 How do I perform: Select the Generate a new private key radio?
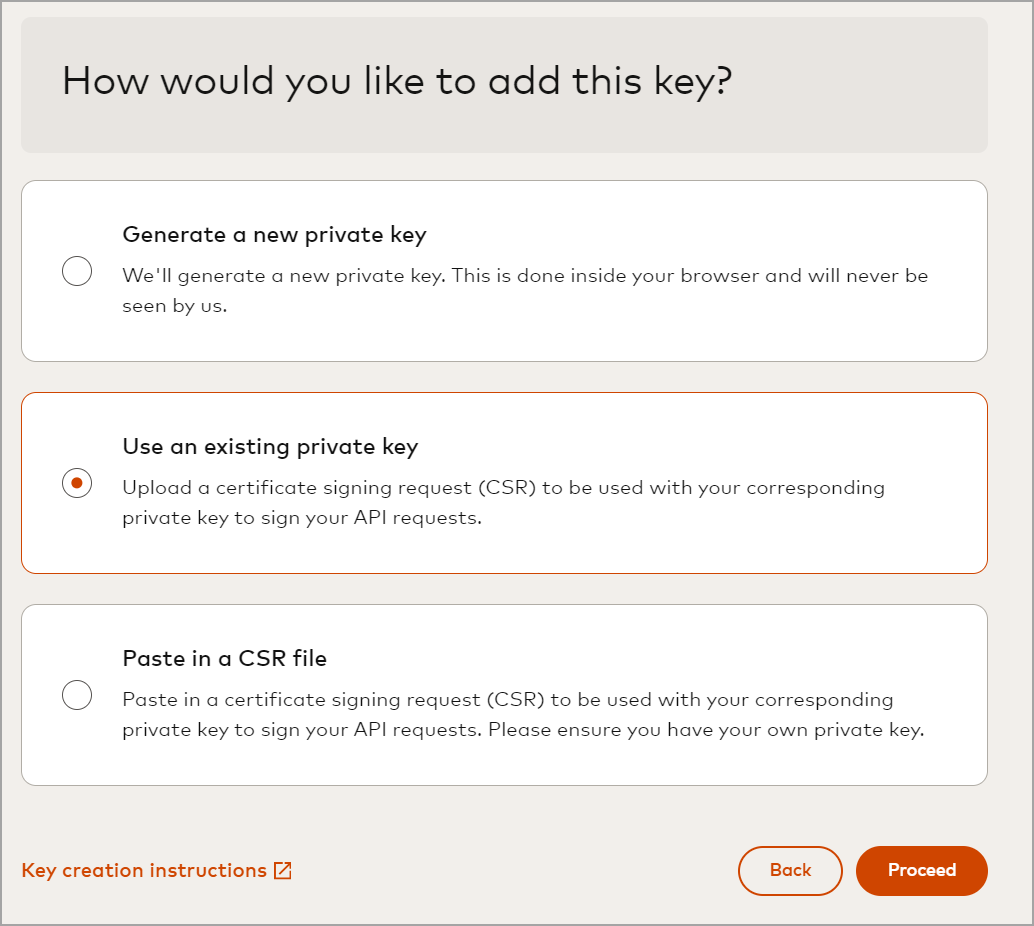77,271
